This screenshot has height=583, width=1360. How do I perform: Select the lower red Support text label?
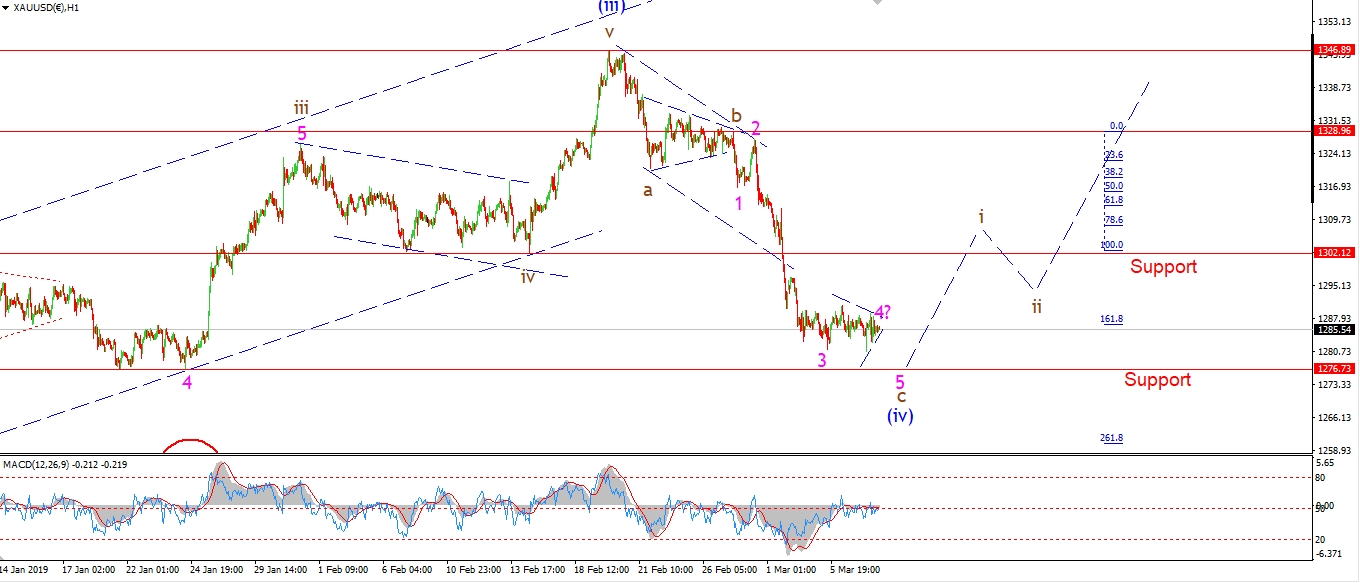click(x=1157, y=380)
